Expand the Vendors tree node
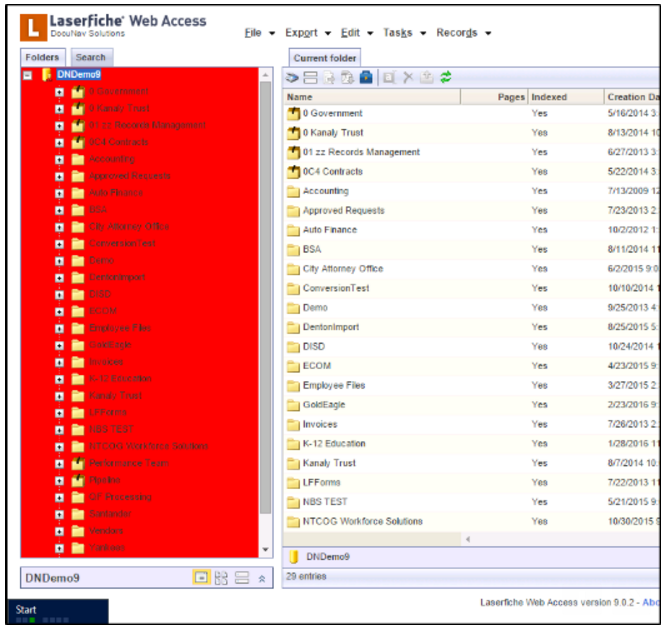The image size is (668, 630). (59, 532)
